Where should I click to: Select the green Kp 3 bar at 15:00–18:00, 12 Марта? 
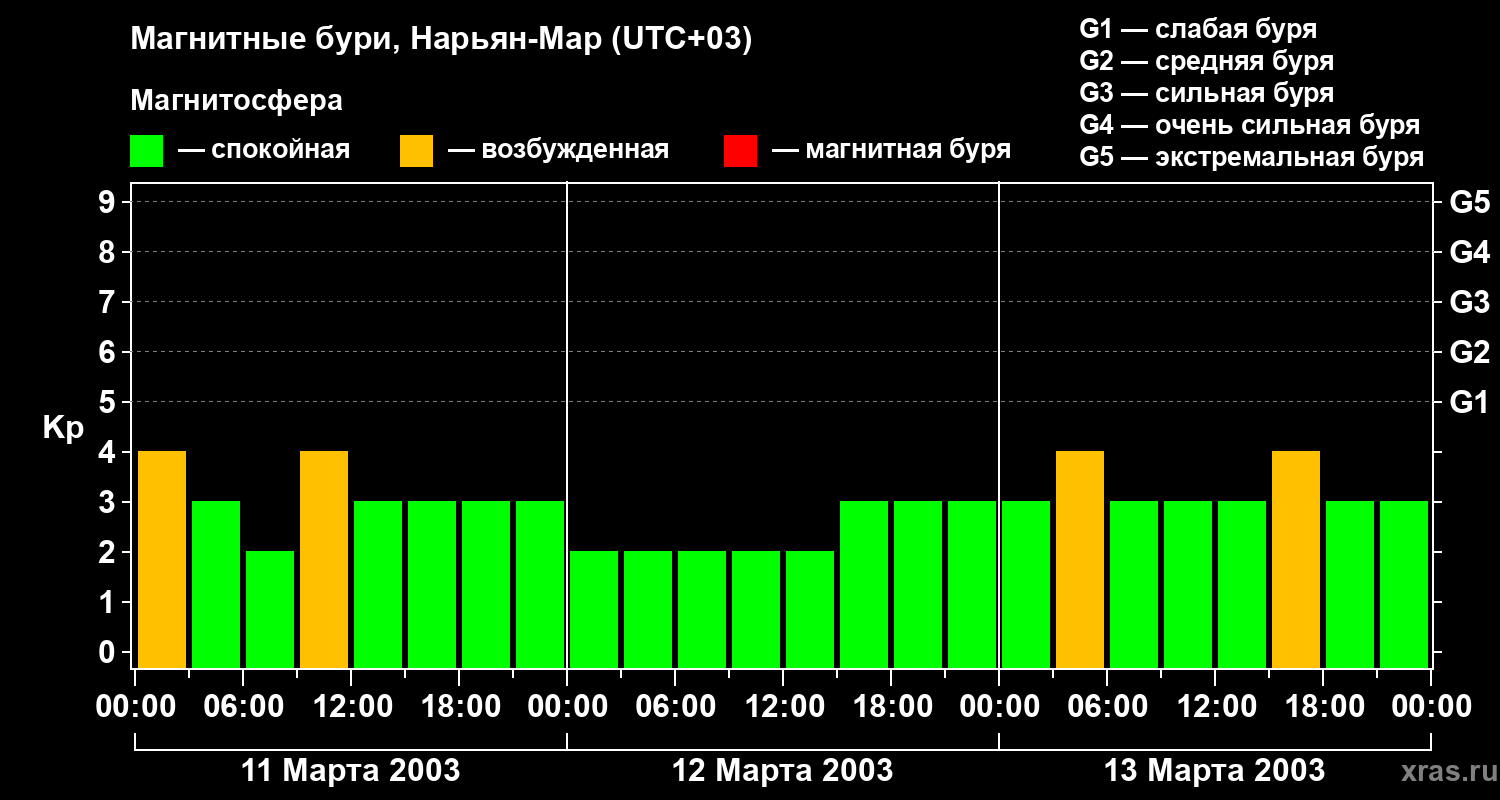tap(864, 584)
